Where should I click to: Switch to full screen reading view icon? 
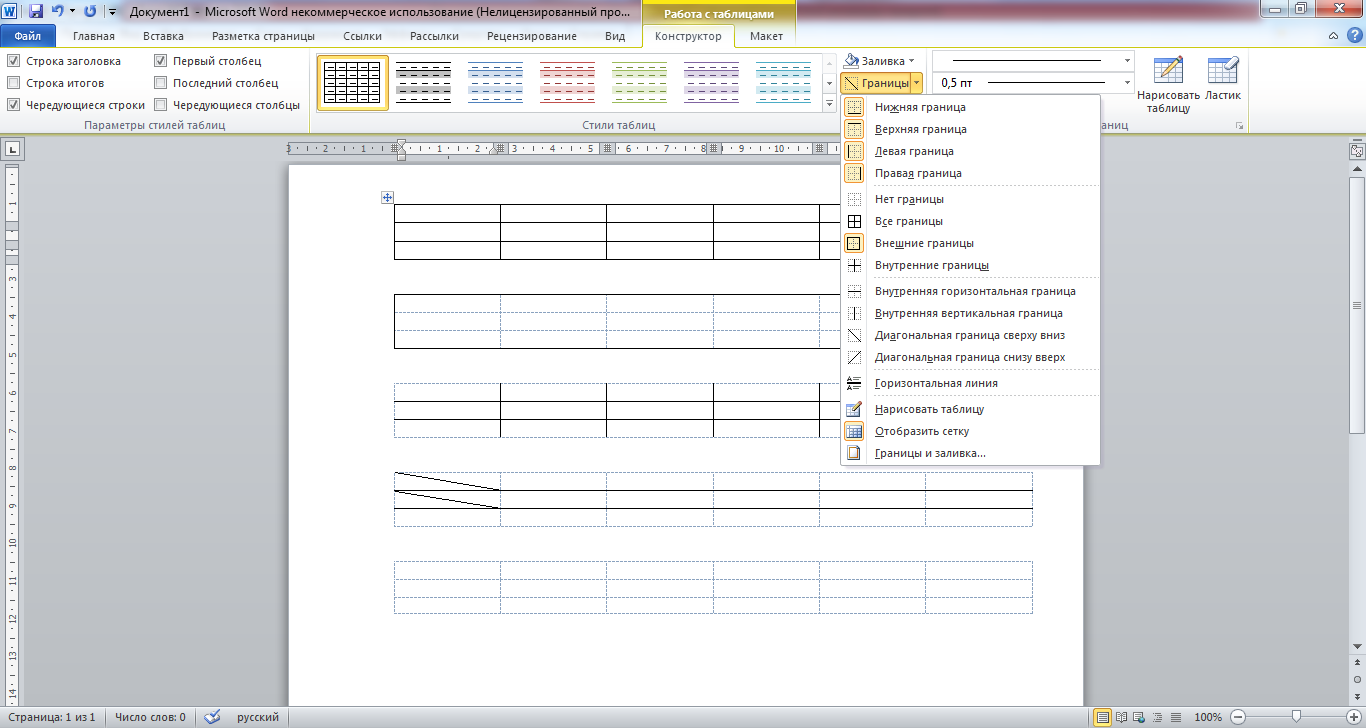tap(1121, 717)
